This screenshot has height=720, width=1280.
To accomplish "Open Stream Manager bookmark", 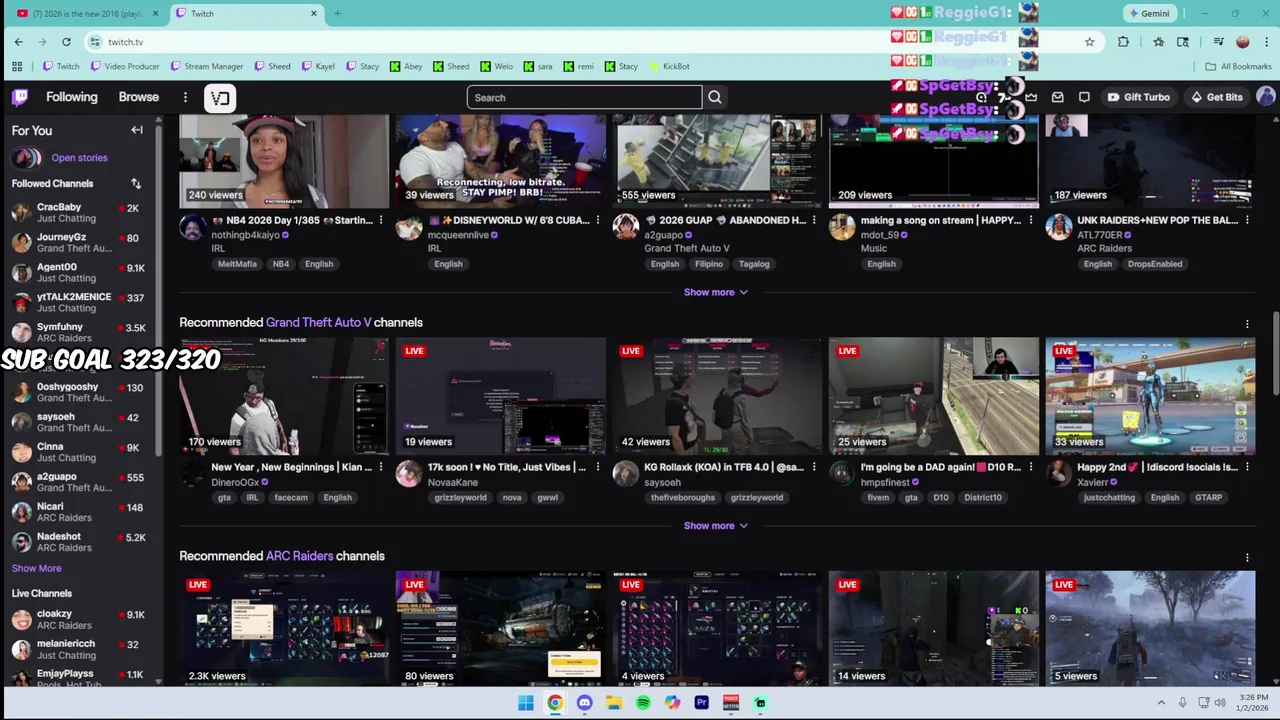I will click(207, 66).
